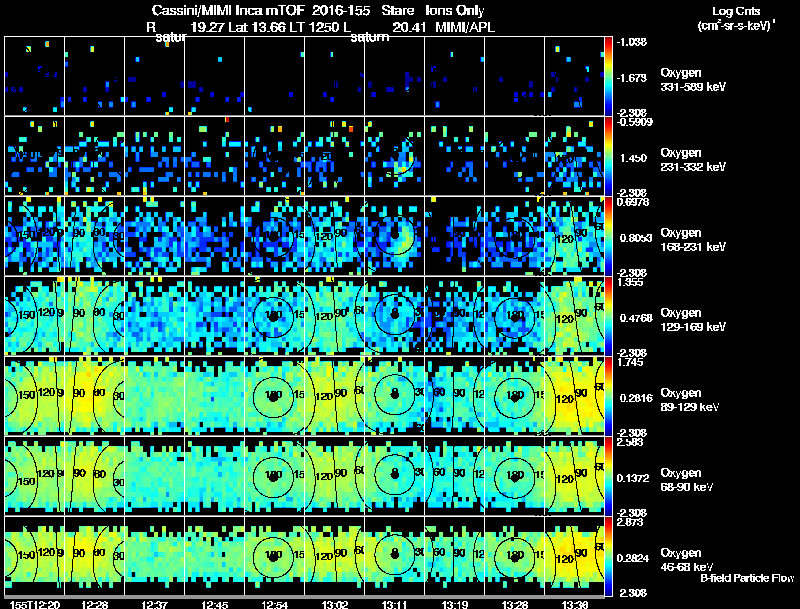
Task: Select the color bar next to Oxygen 89-129 keV
Action: [x=608, y=396]
